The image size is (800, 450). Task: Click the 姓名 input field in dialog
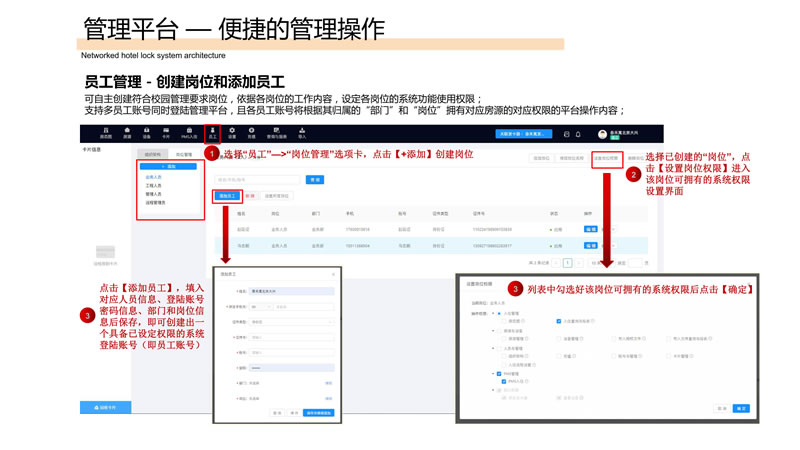click(291, 292)
